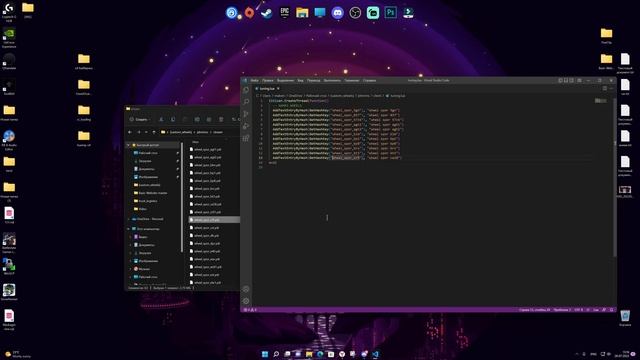Open Source Control view in VS Code
Screen dimensions: 640x360
(x=246, y=113)
